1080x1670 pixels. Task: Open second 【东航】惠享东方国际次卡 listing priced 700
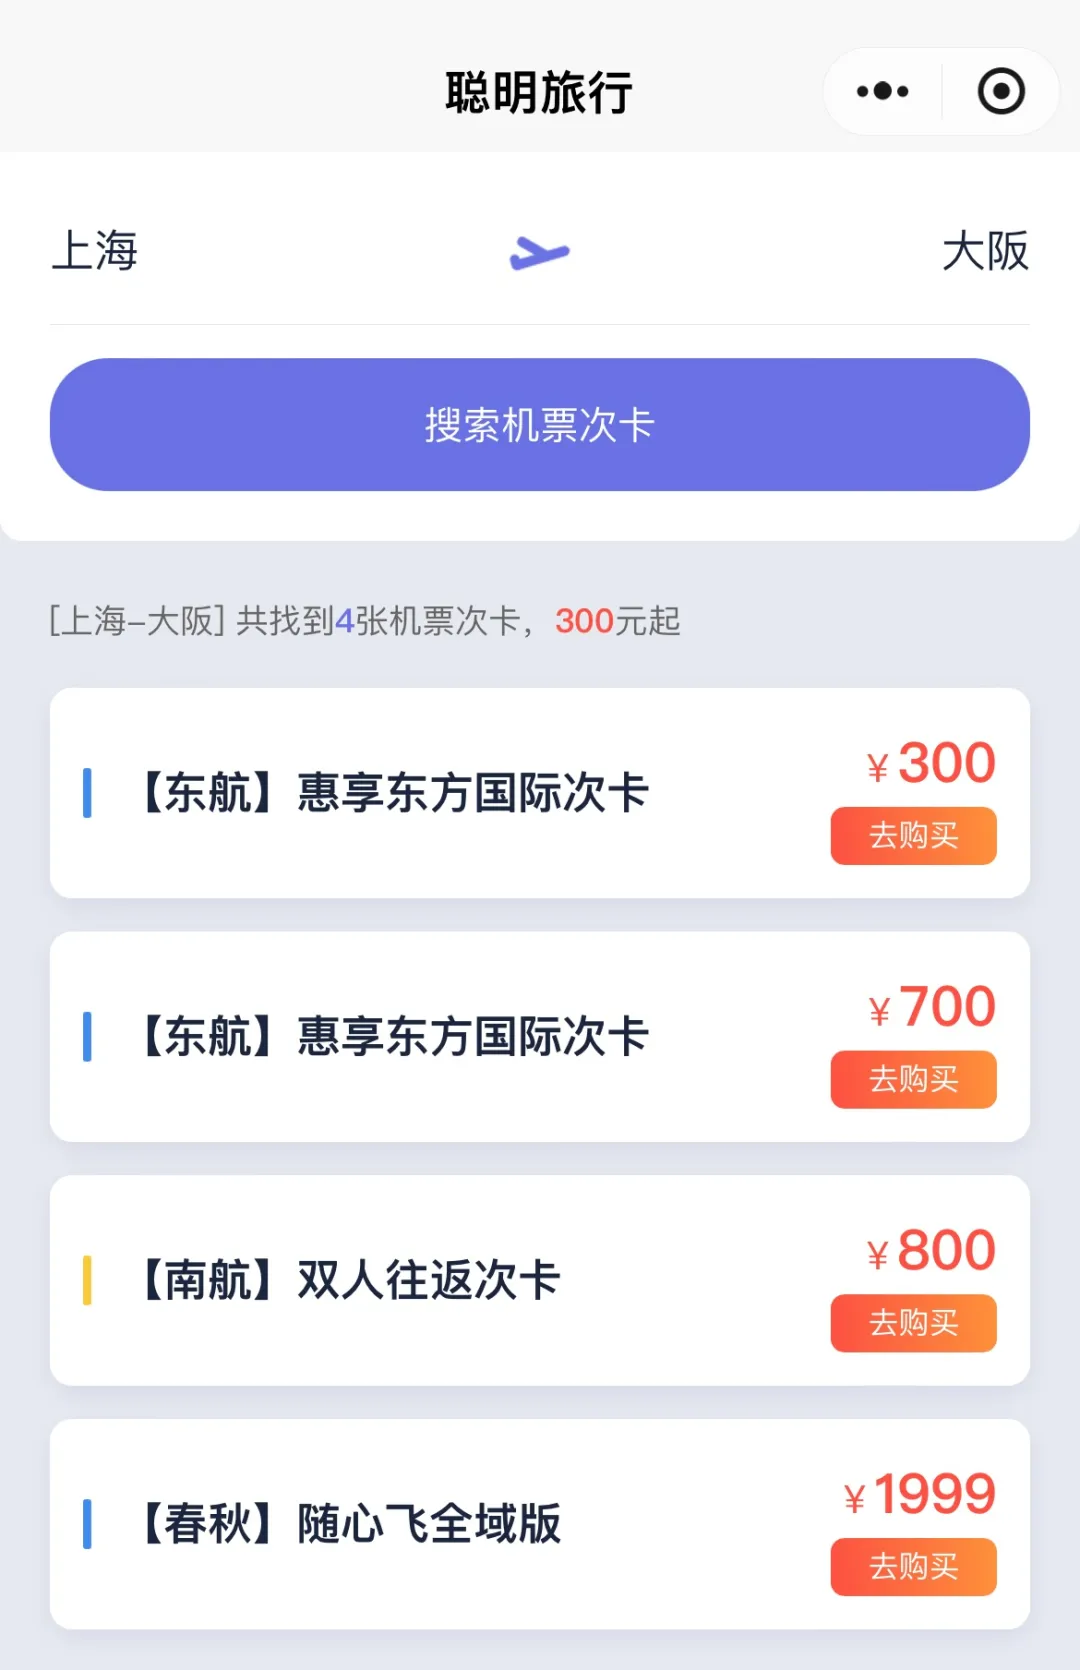coord(392,1036)
